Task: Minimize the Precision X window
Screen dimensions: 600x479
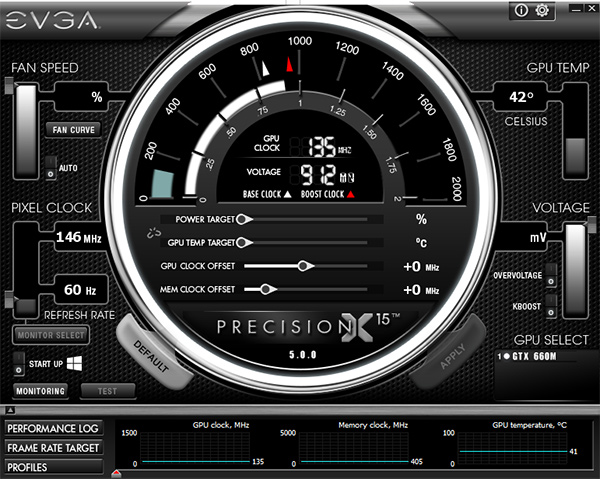Action: 576,8
